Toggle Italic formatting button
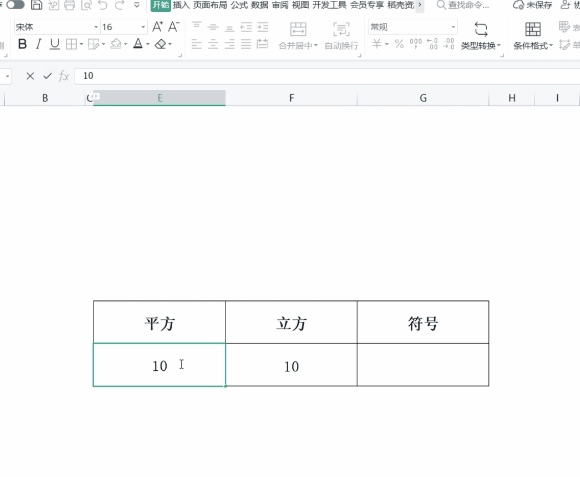 coord(38,44)
